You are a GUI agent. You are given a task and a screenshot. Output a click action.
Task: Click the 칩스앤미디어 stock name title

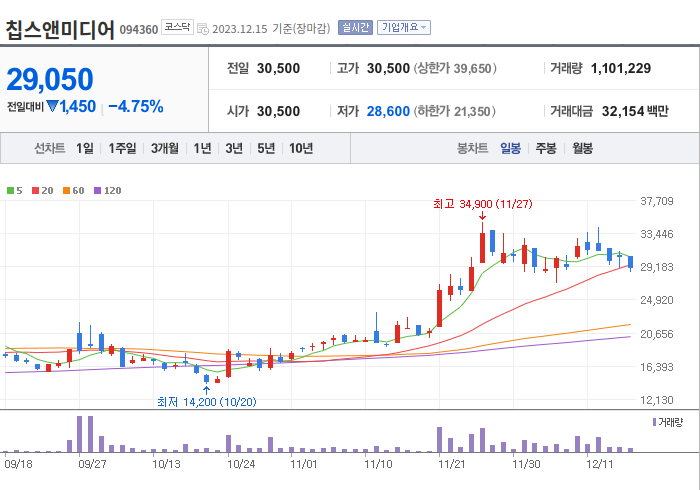[60, 29]
